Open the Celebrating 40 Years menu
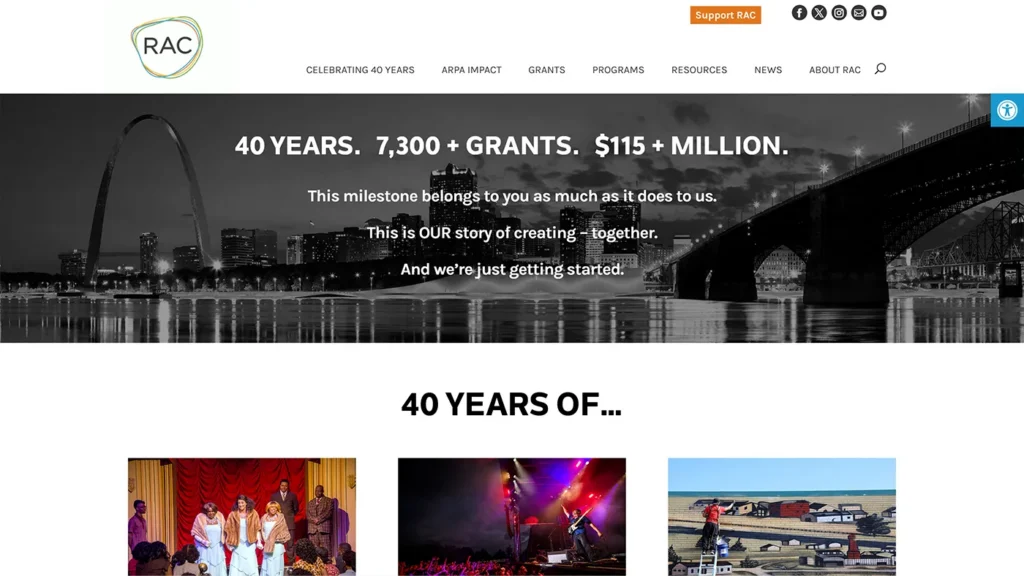Viewport: 1024px width, 576px height. point(360,70)
